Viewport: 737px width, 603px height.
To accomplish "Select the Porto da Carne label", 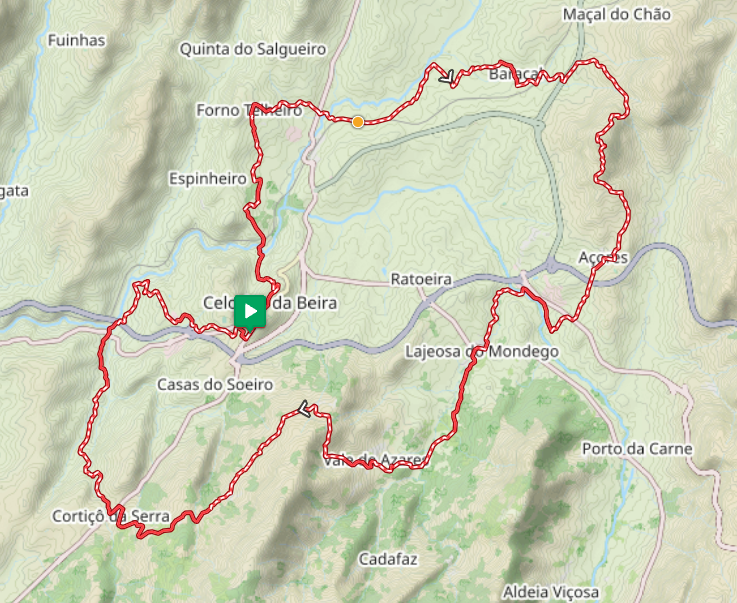I will [637, 449].
